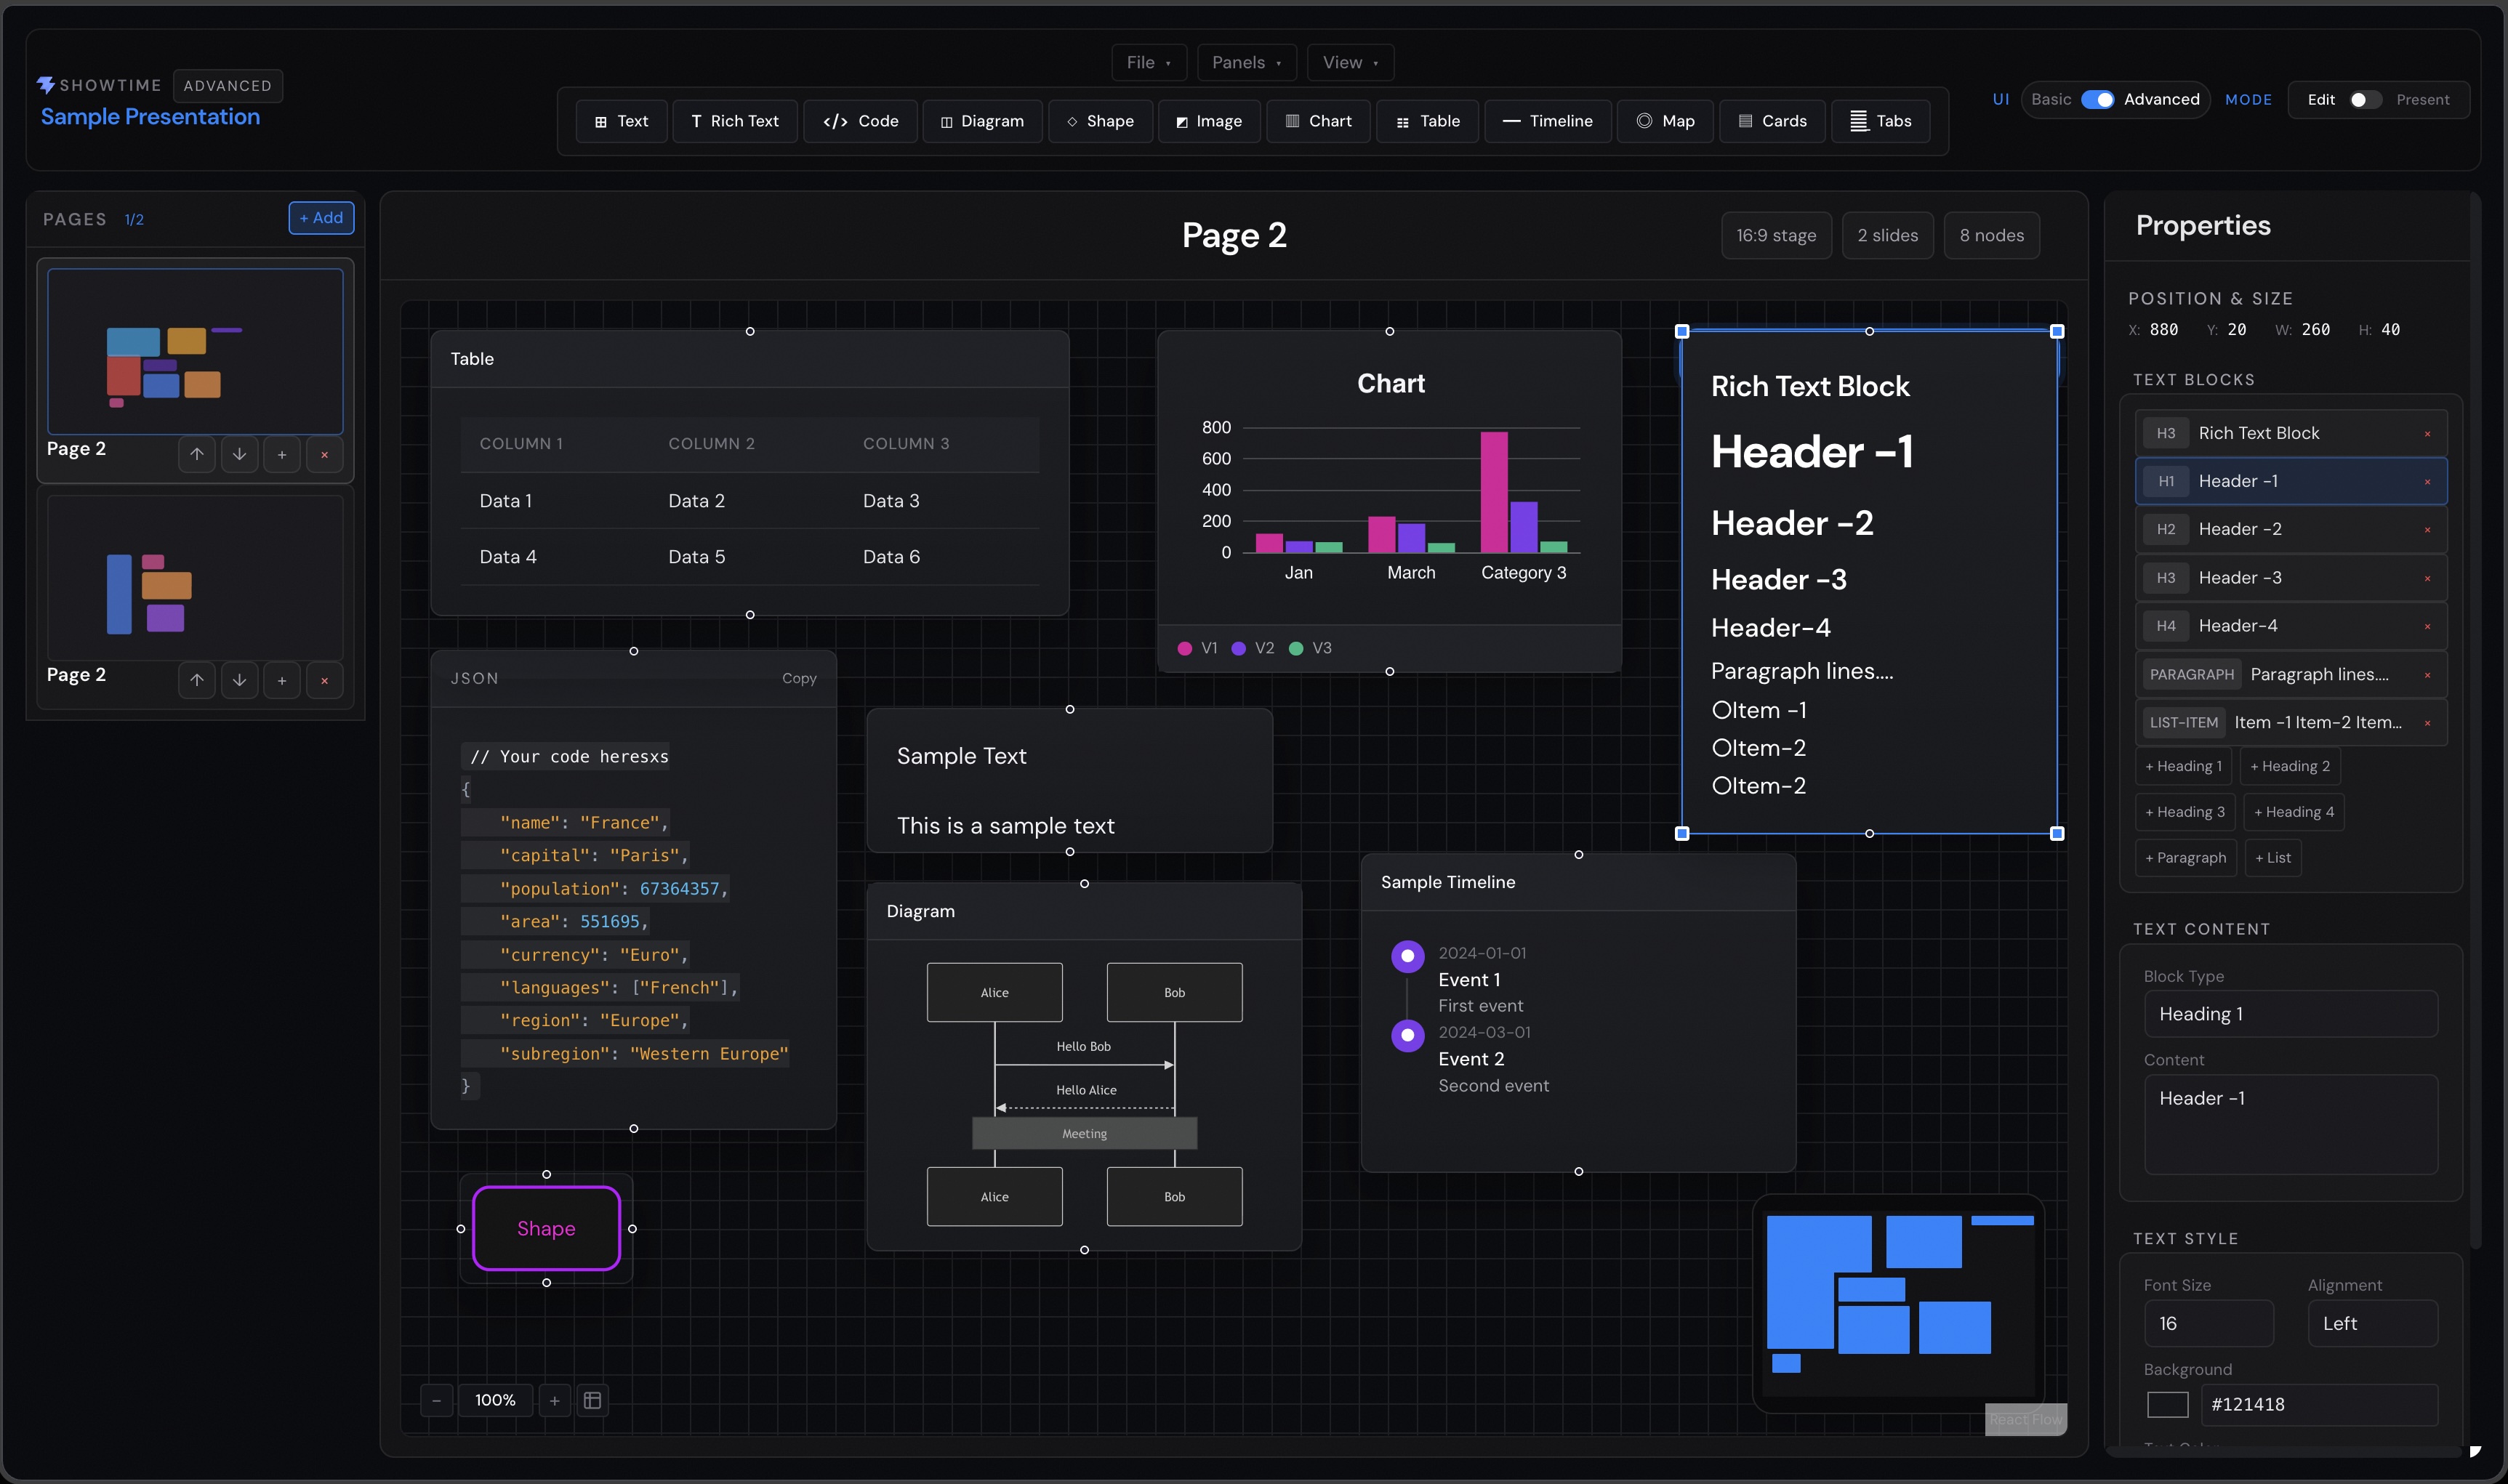Select the second slide thumbnail
Screen dimensions: 2508x1484
coord(195,577)
